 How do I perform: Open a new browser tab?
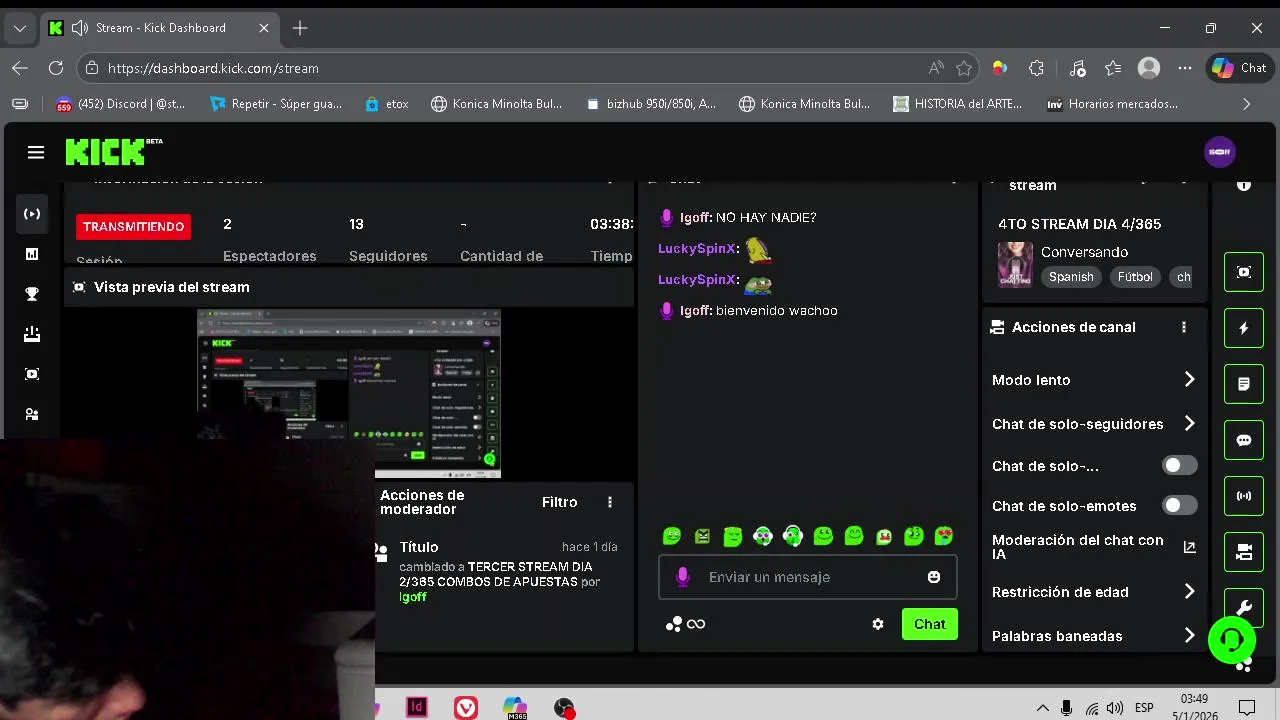(x=300, y=28)
